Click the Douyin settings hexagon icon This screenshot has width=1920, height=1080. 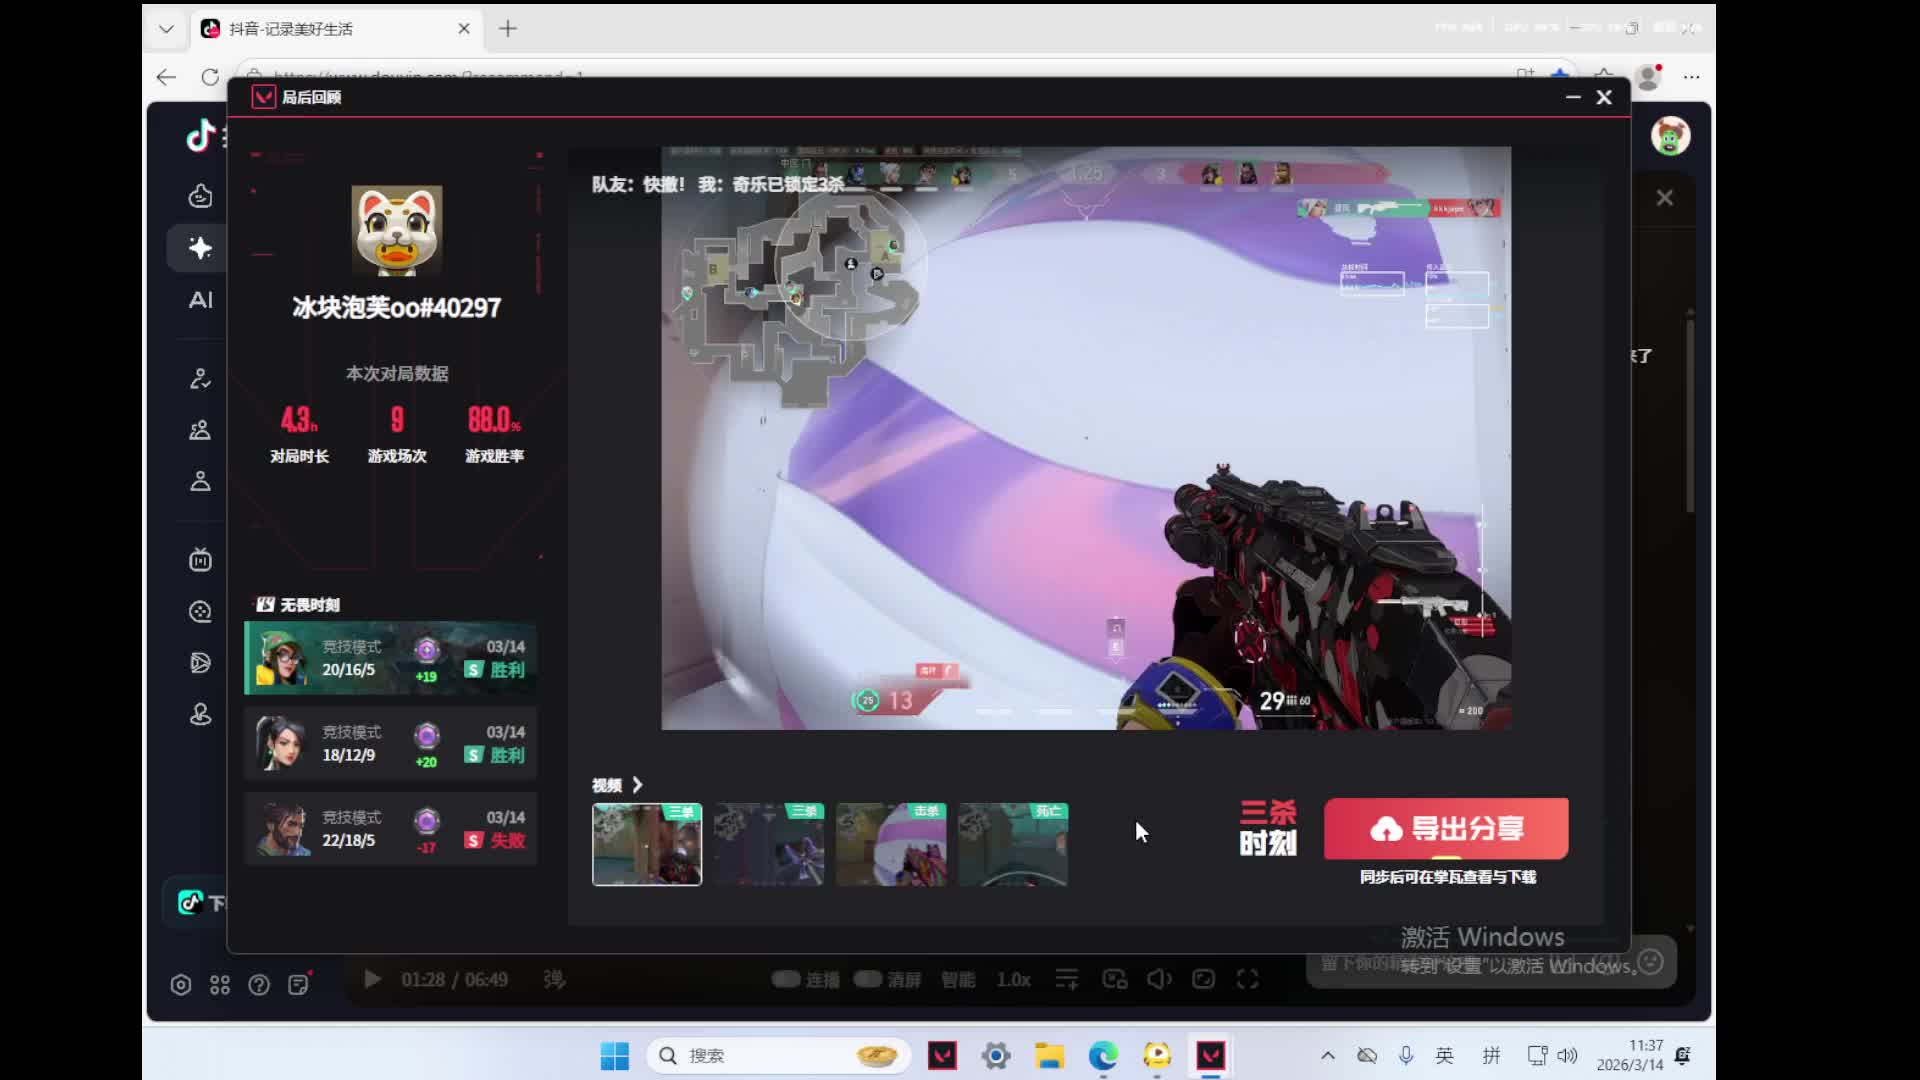point(181,985)
